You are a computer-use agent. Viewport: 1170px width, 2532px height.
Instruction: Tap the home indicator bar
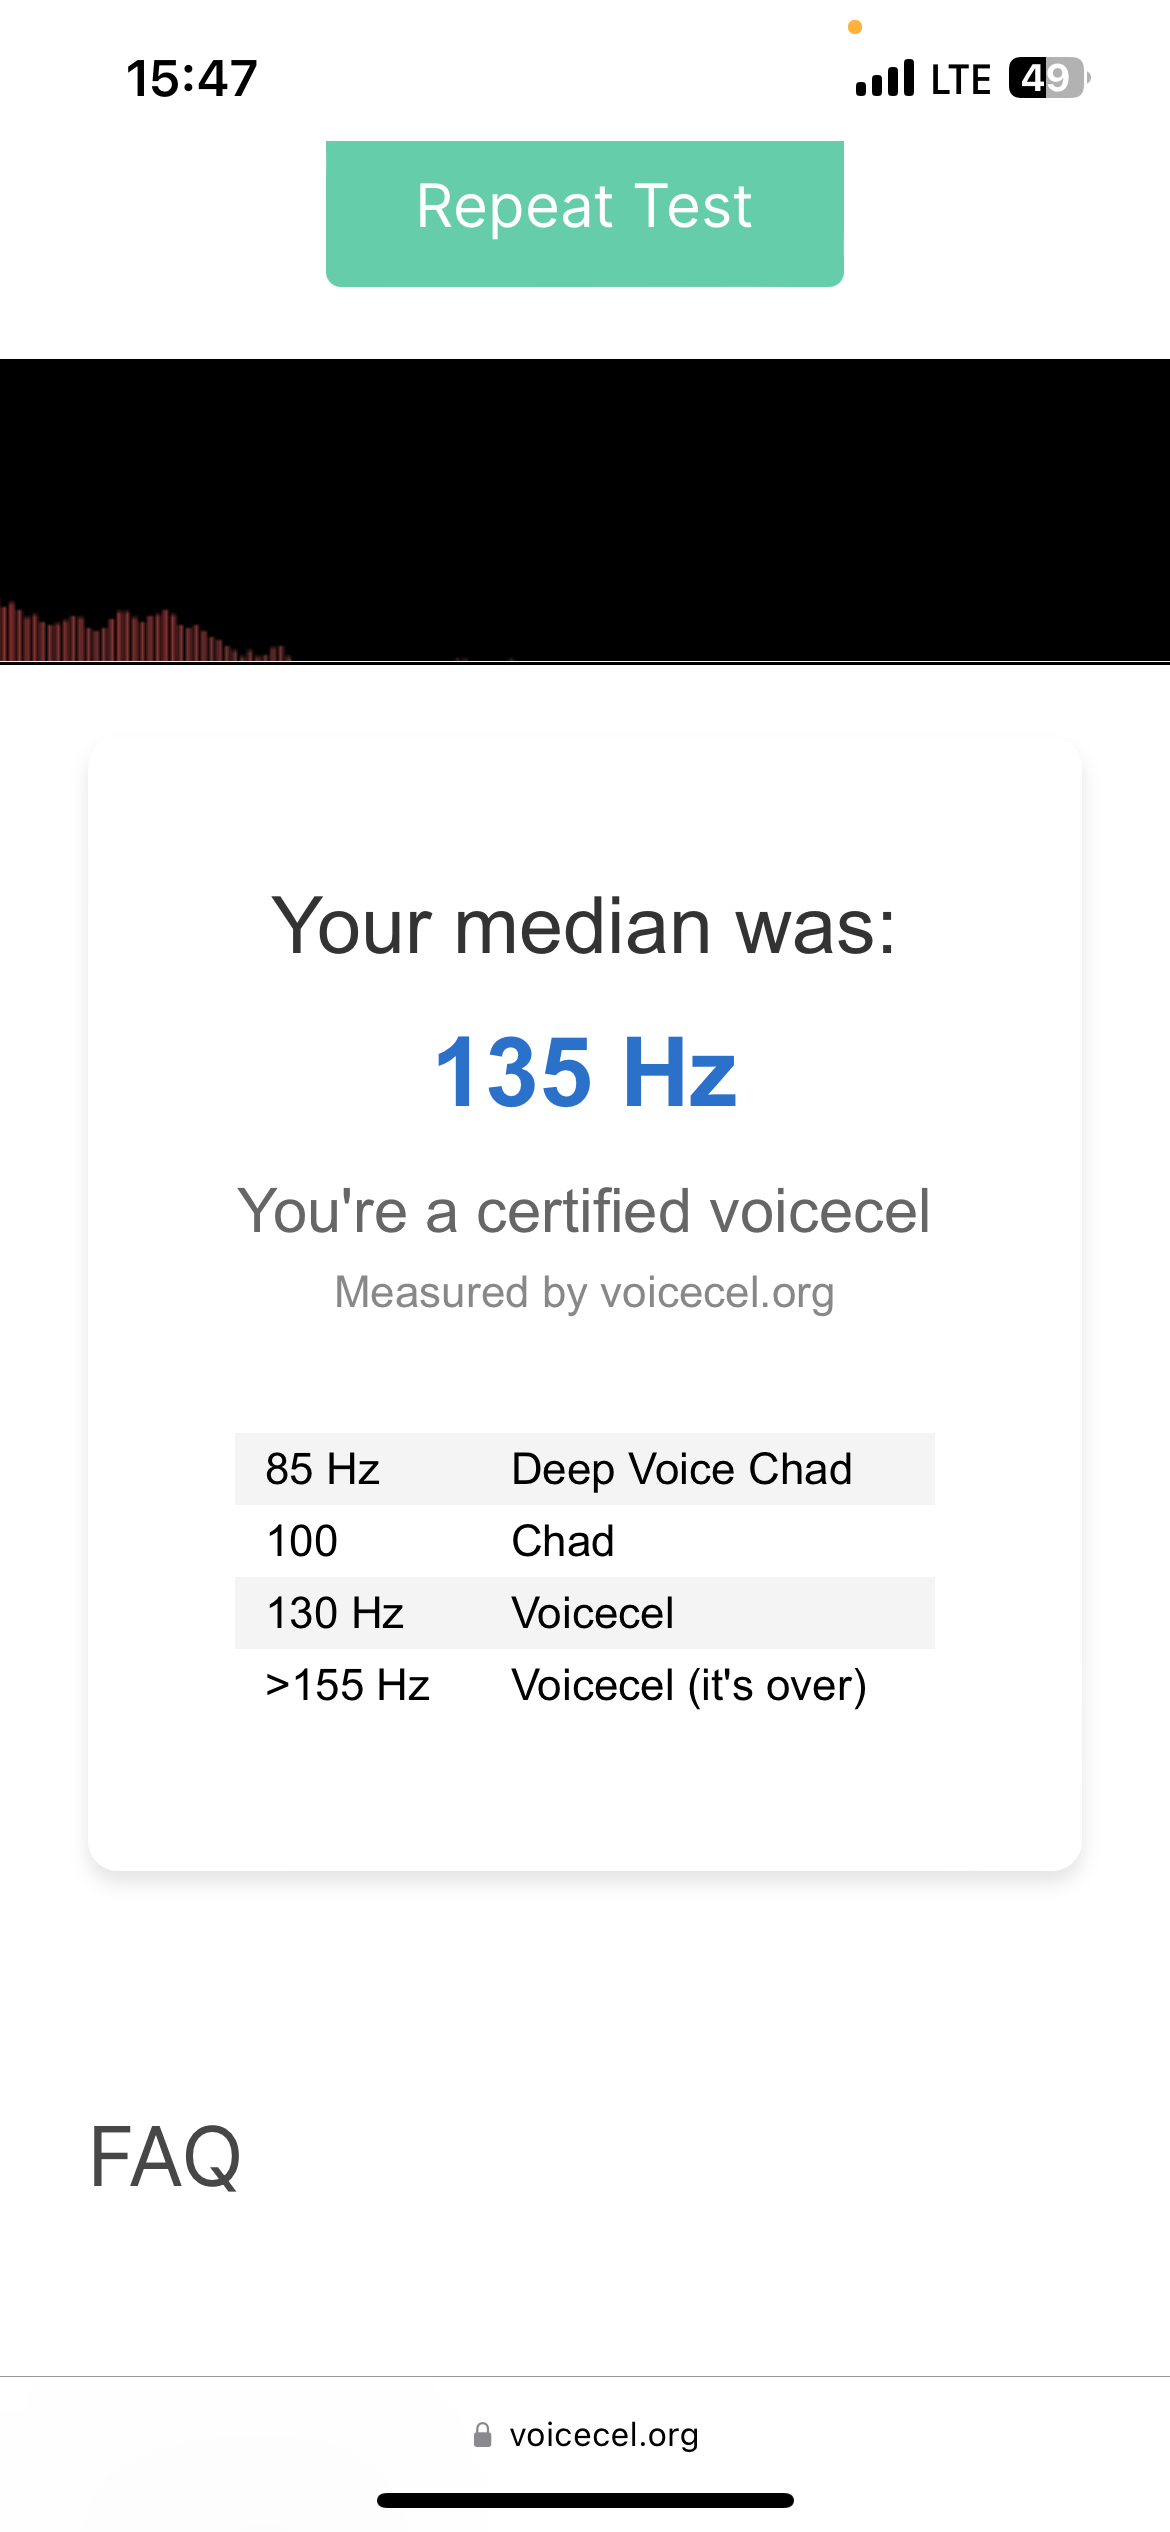(585, 2500)
